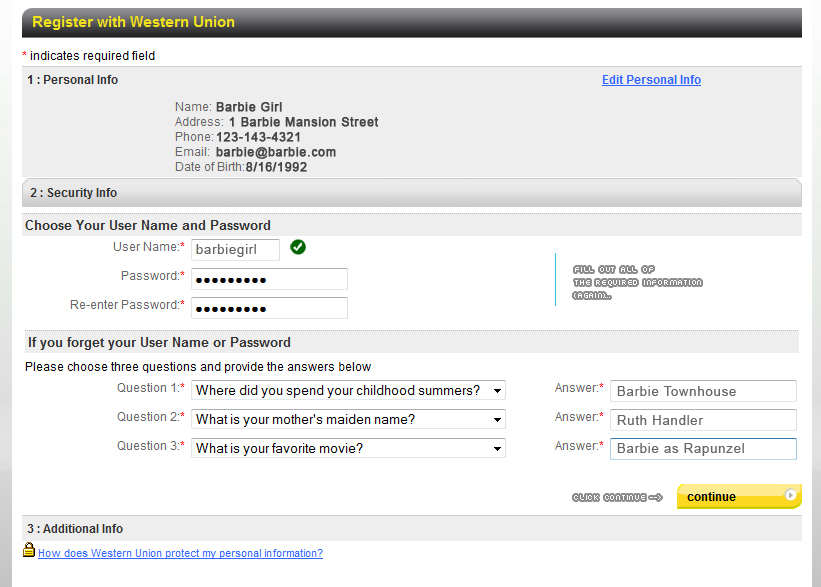
Task: Click the Barbie Townhouse answer field
Action: point(703,391)
